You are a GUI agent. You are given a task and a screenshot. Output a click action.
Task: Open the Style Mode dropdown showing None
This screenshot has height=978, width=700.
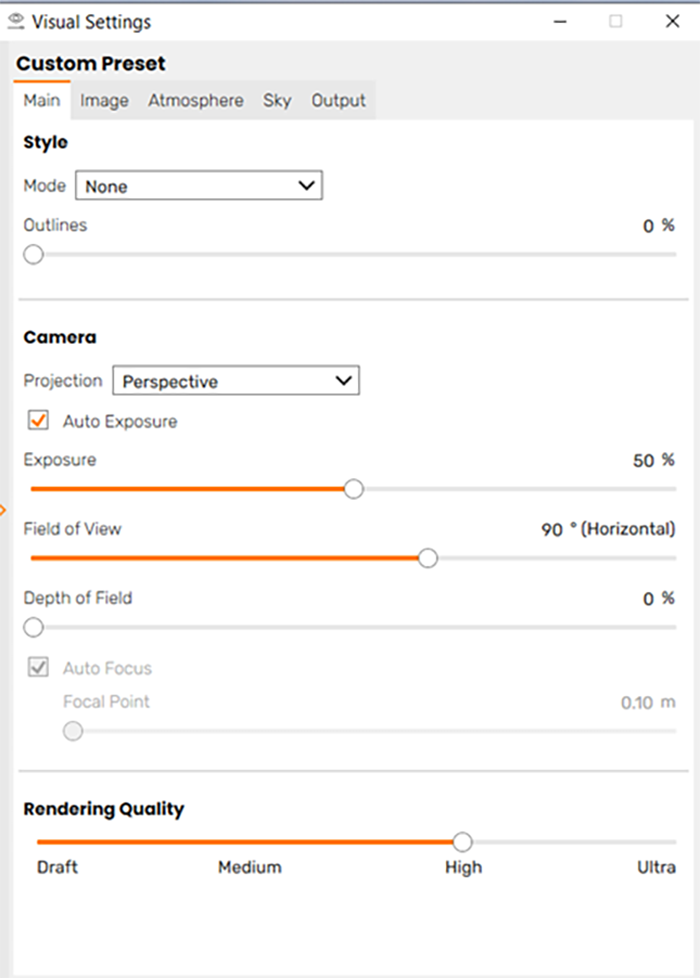(x=199, y=185)
